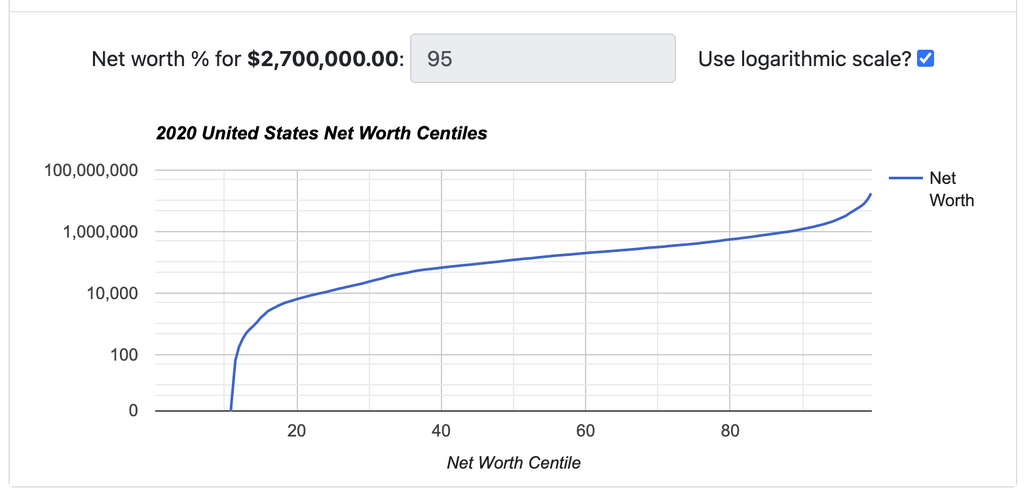Screen dimensions: 1031x500
Task: Click the 'Use logarithmic scale?' label
Action: [805, 59]
